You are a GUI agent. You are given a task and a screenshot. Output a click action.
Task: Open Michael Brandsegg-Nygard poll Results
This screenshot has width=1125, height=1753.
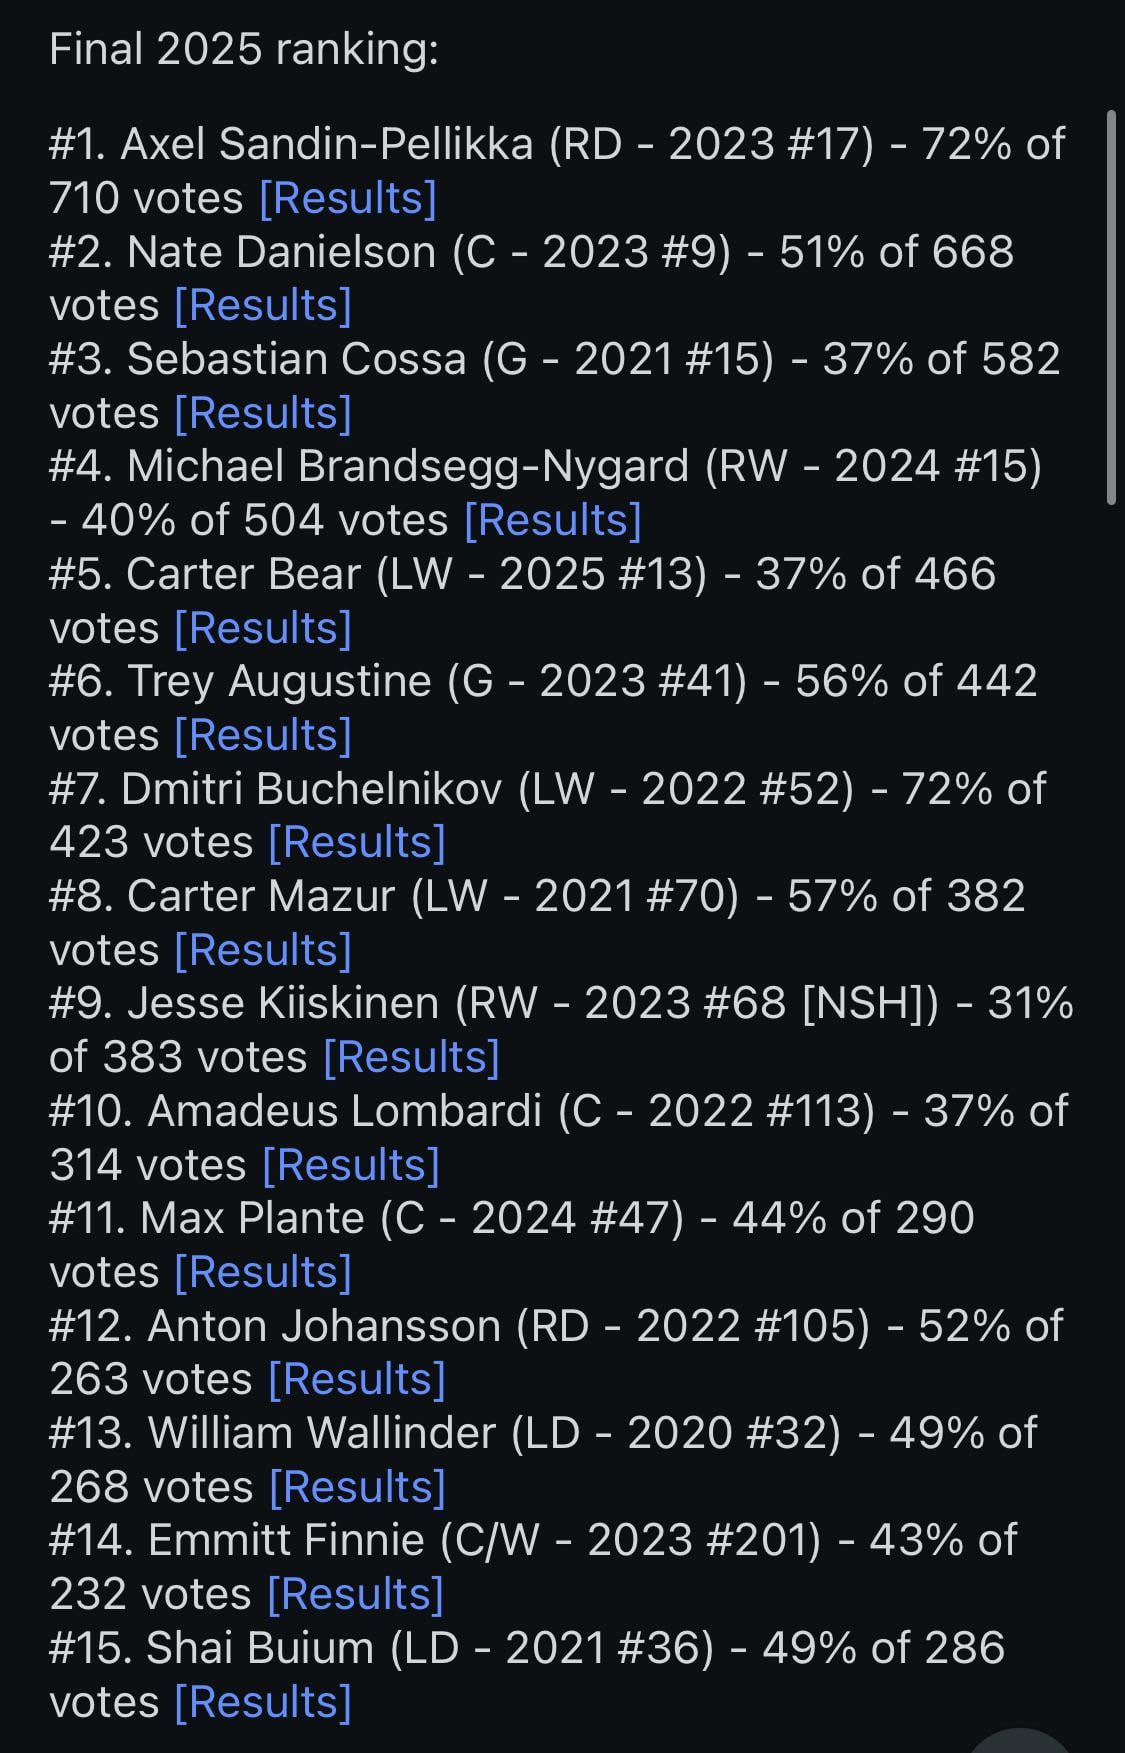point(552,520)
